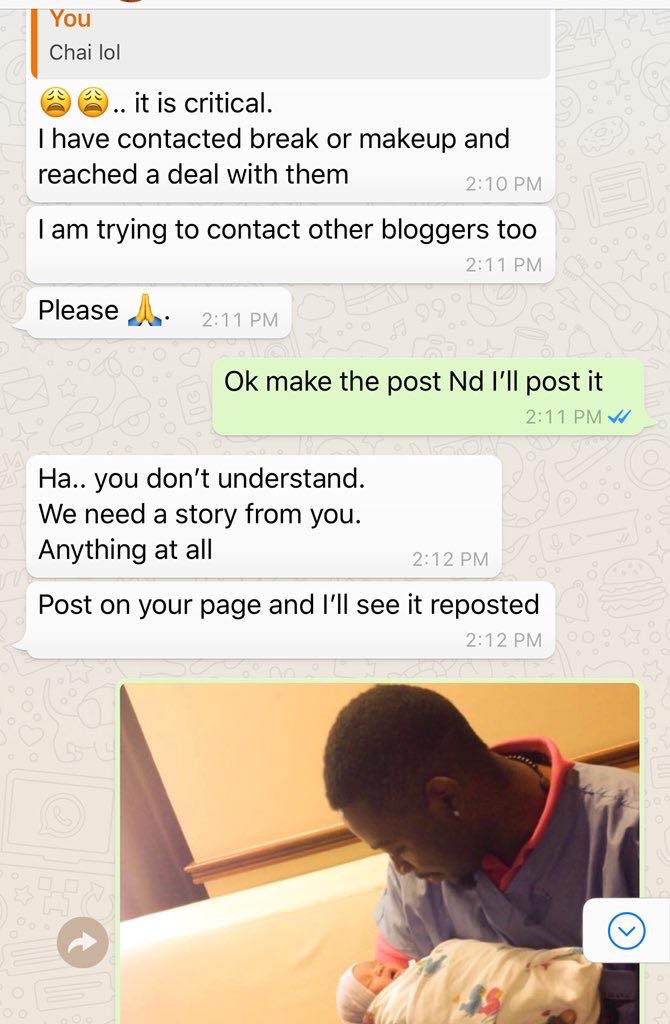Tap the 'contact other bloggers too' message

(x=291, y=246)
